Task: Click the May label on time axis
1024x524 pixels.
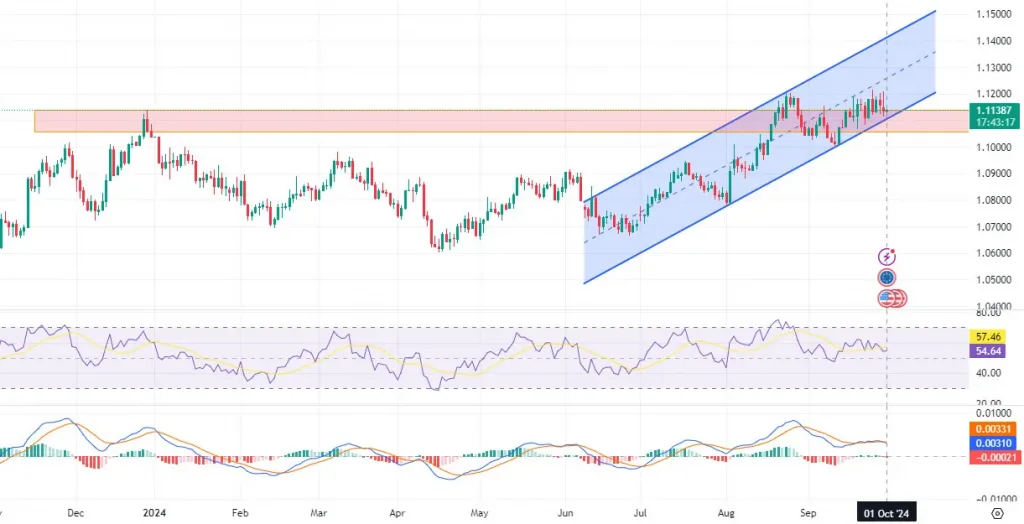Action: (x=480, y=512)
